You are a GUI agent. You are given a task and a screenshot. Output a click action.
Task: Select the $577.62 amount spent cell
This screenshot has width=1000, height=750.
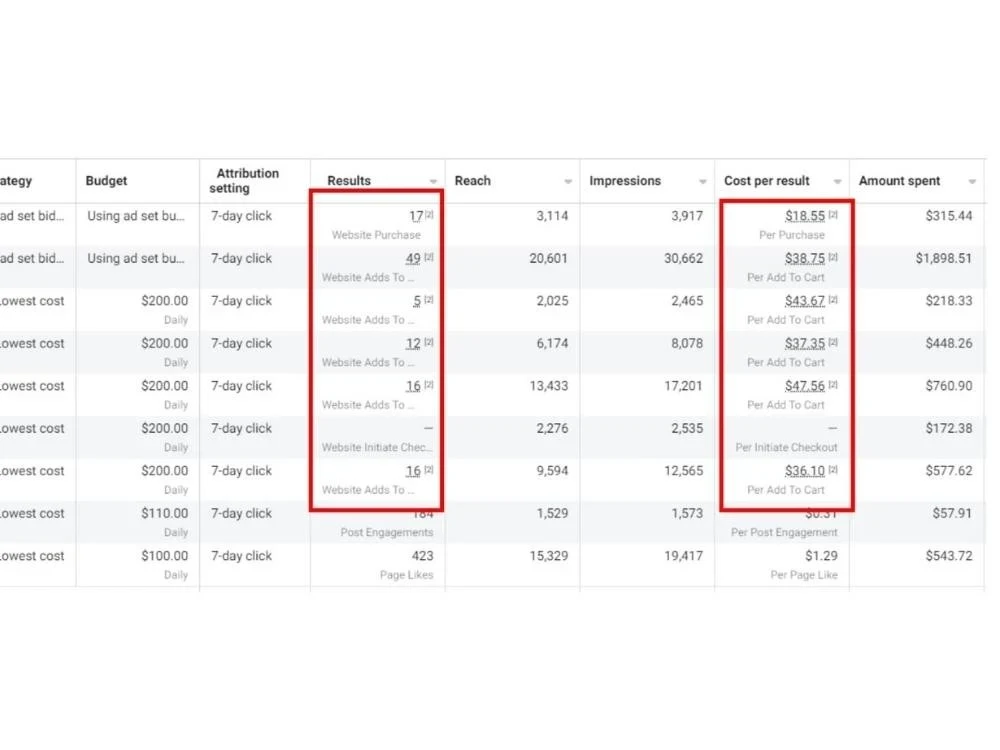tap(949, 471)
